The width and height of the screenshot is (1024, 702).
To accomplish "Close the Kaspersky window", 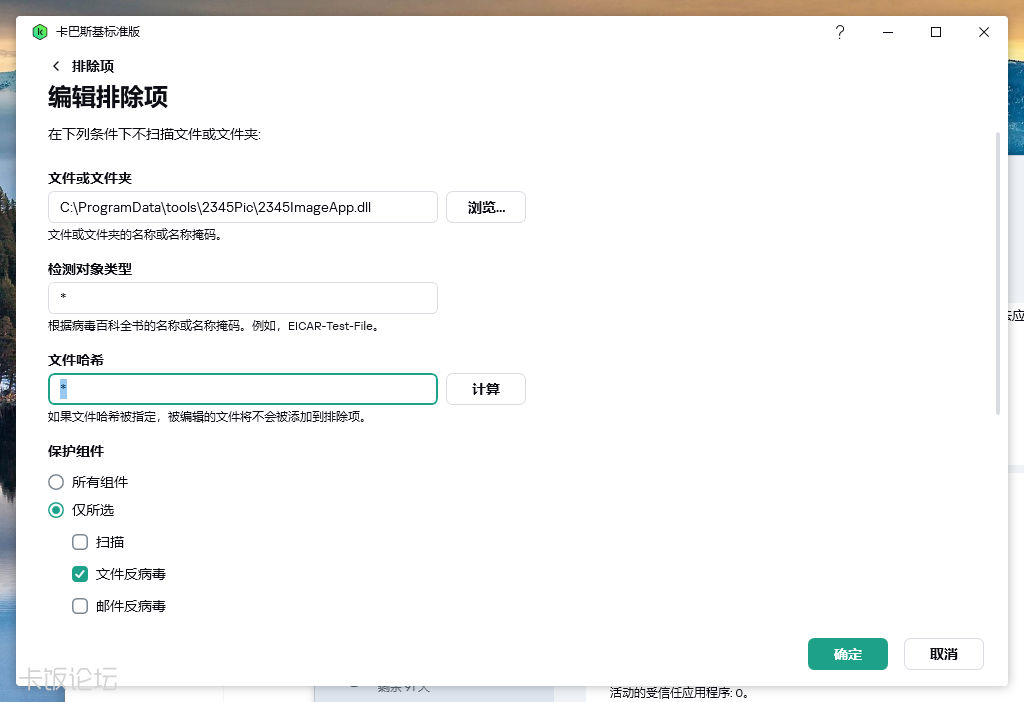I will [984, 32].
